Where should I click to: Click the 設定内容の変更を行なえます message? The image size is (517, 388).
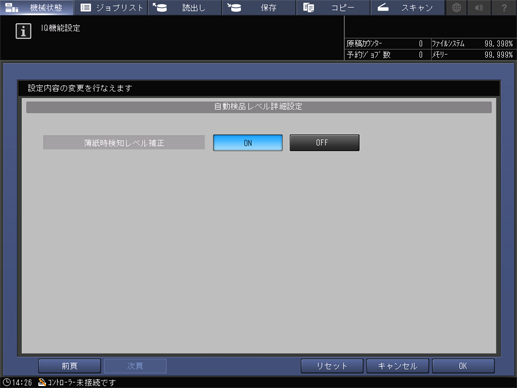pyautogui.click(x=80, y=88)
